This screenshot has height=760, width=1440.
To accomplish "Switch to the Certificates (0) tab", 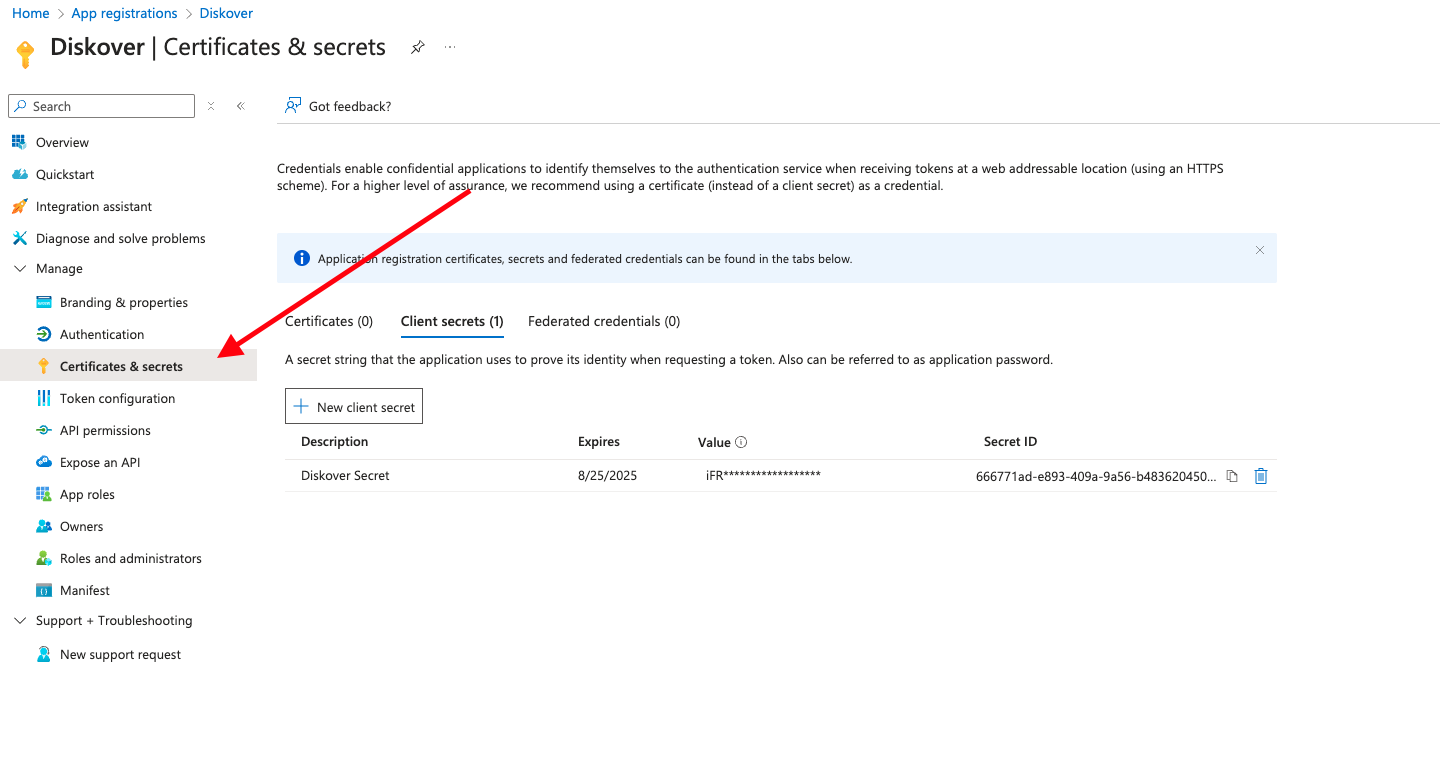I will coord(329,321).
